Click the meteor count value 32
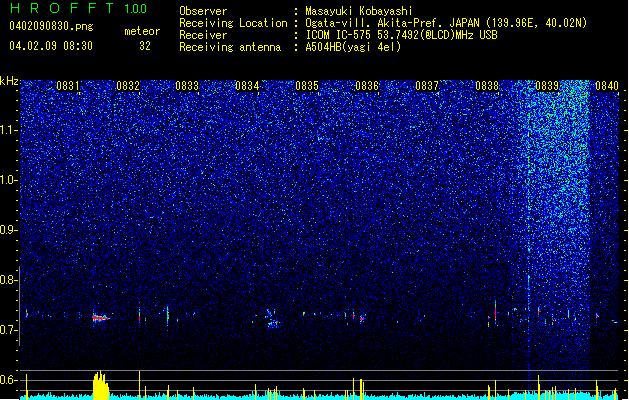 coord(145,46)
